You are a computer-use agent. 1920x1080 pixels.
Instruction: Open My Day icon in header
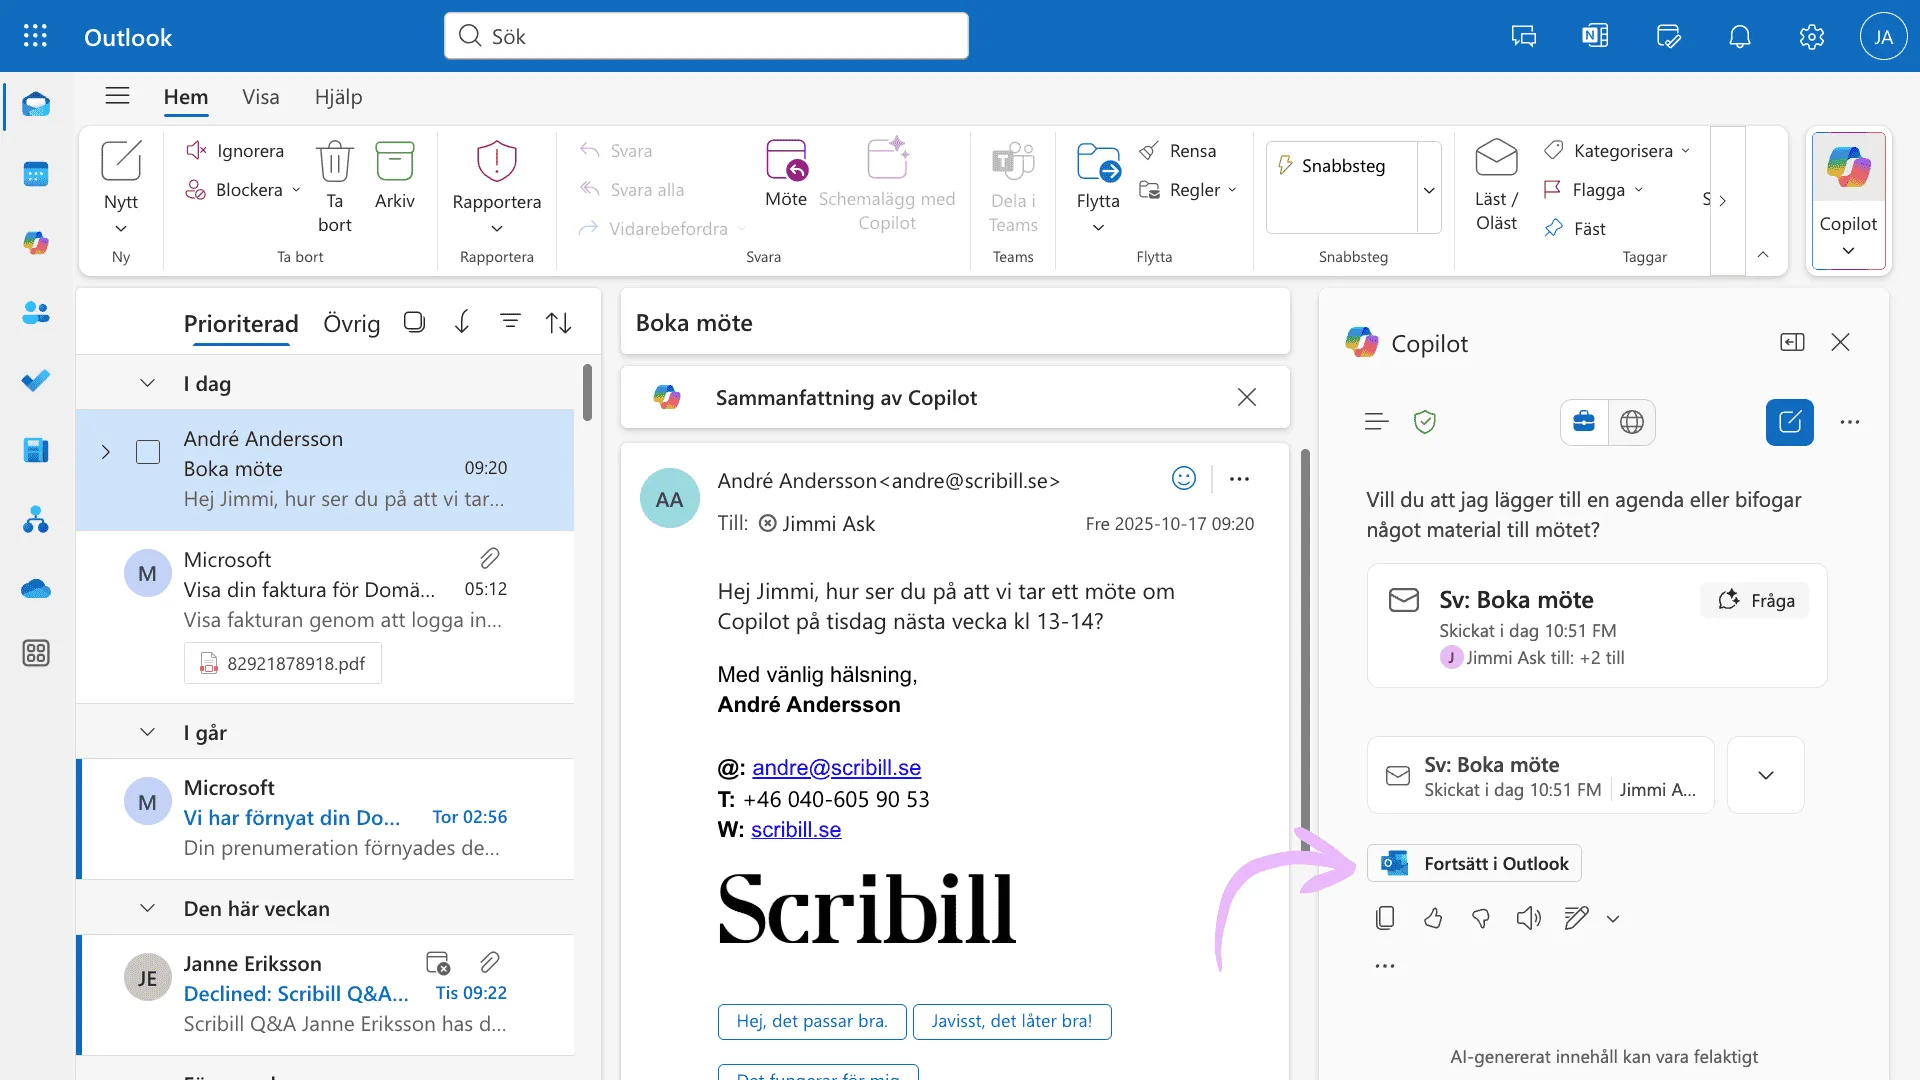(1668, 37)
